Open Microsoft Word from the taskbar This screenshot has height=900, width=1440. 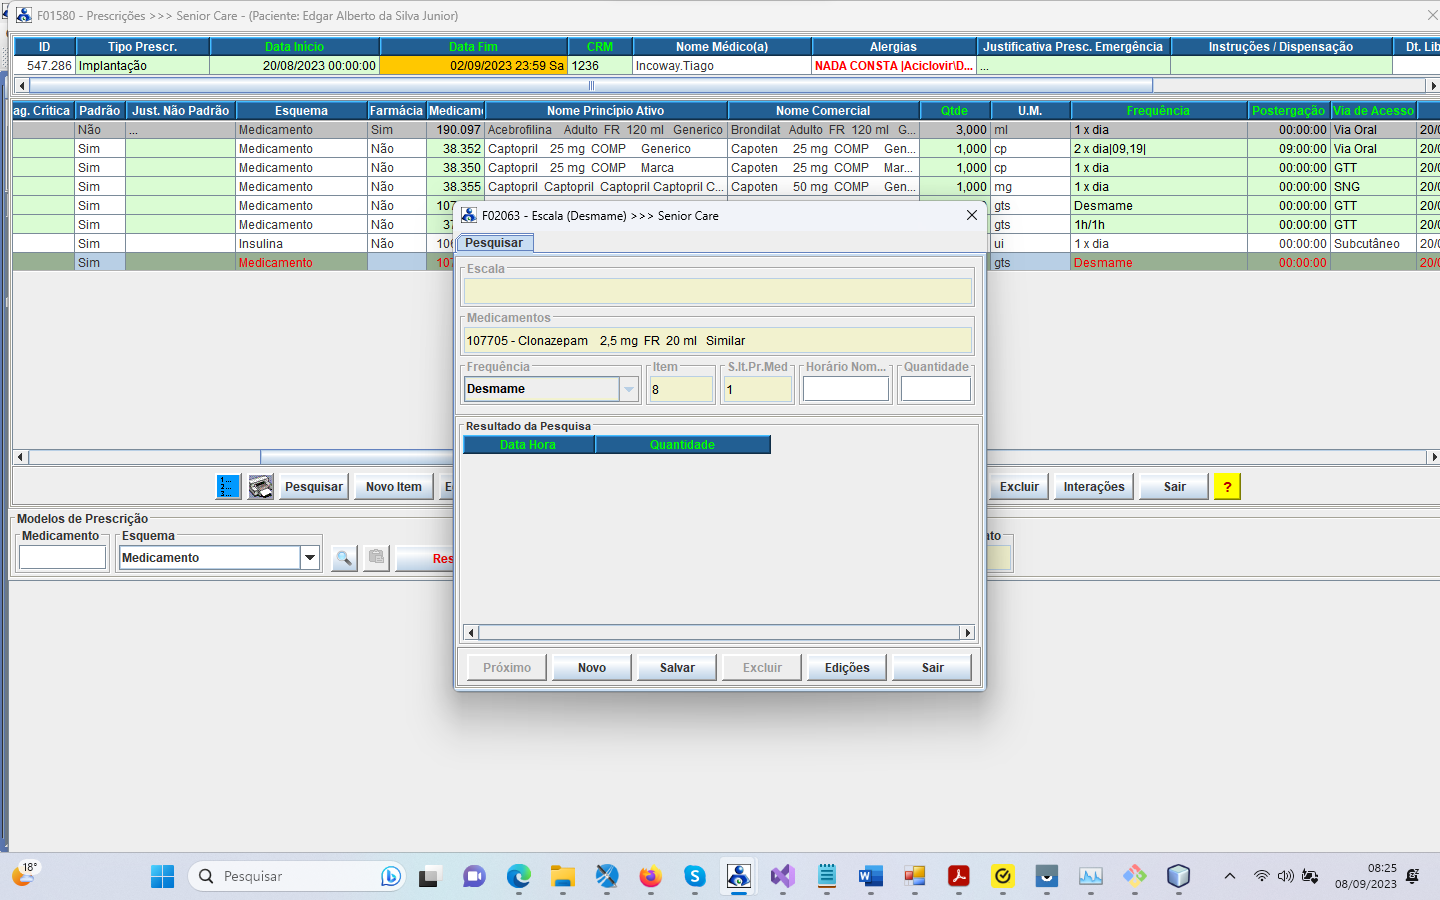870,877
